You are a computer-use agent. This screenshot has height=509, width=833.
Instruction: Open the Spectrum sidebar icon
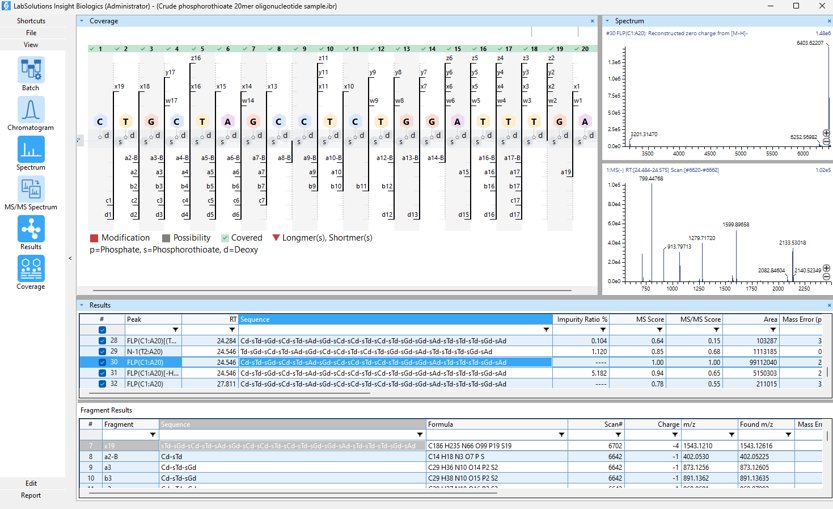[x=30, y=149]
